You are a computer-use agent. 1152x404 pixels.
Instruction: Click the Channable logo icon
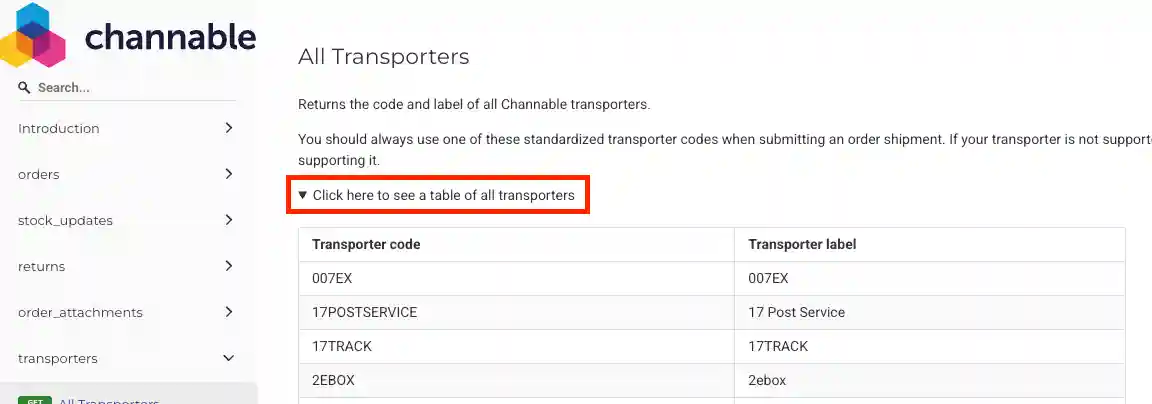click(x=33, y=36)
